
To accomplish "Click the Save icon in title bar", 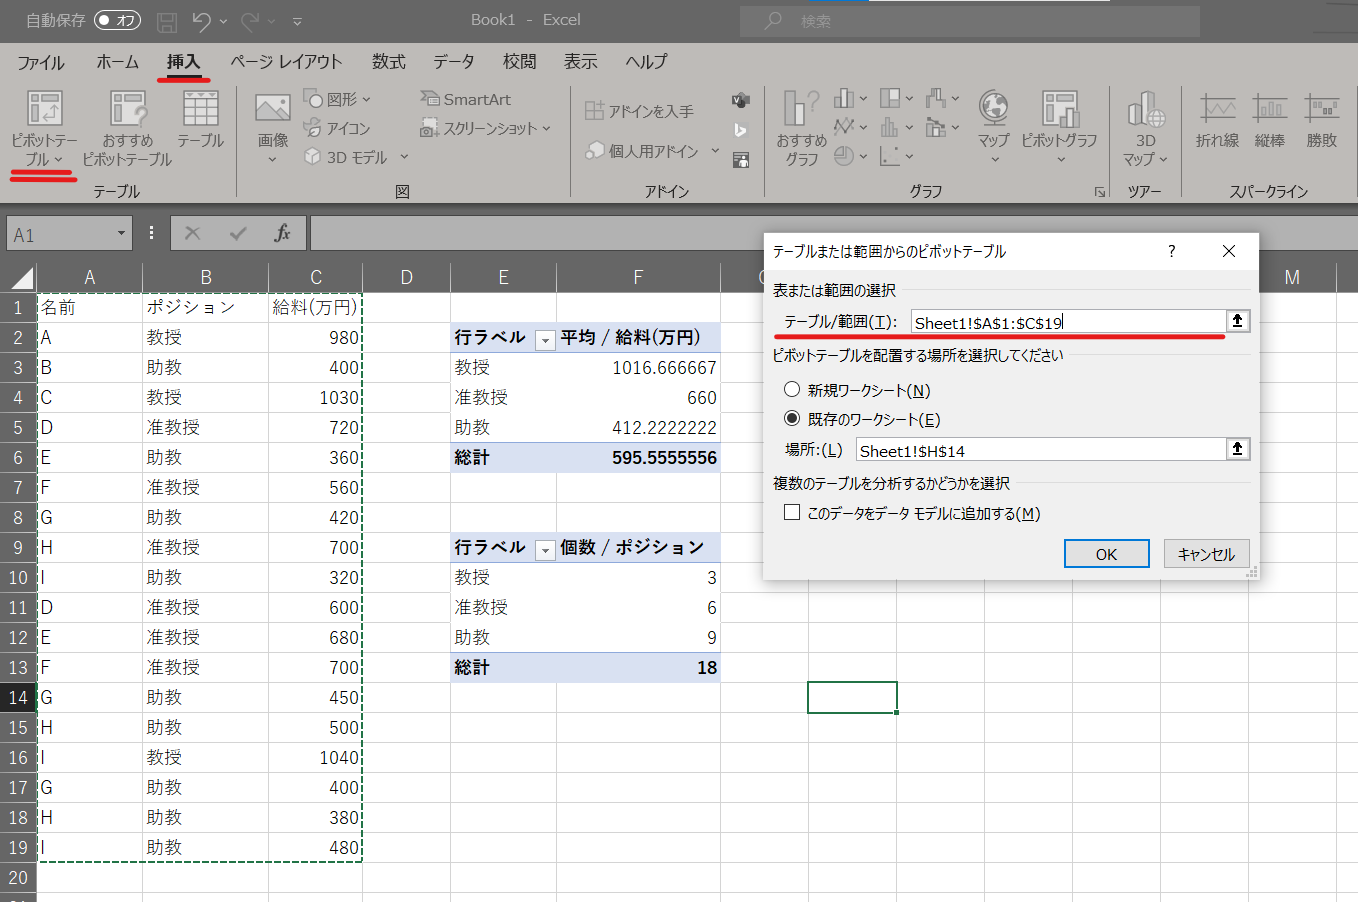I will tap(167, 20).
